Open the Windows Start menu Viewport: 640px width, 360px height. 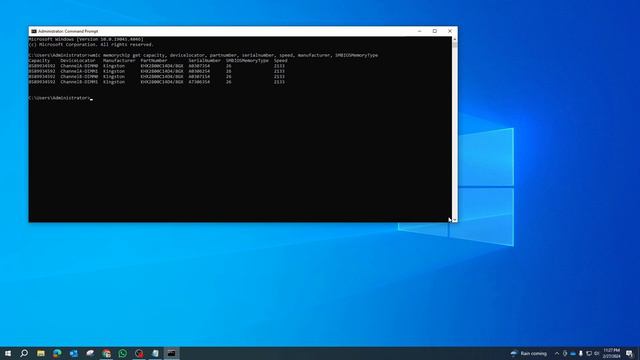[8, 353]
